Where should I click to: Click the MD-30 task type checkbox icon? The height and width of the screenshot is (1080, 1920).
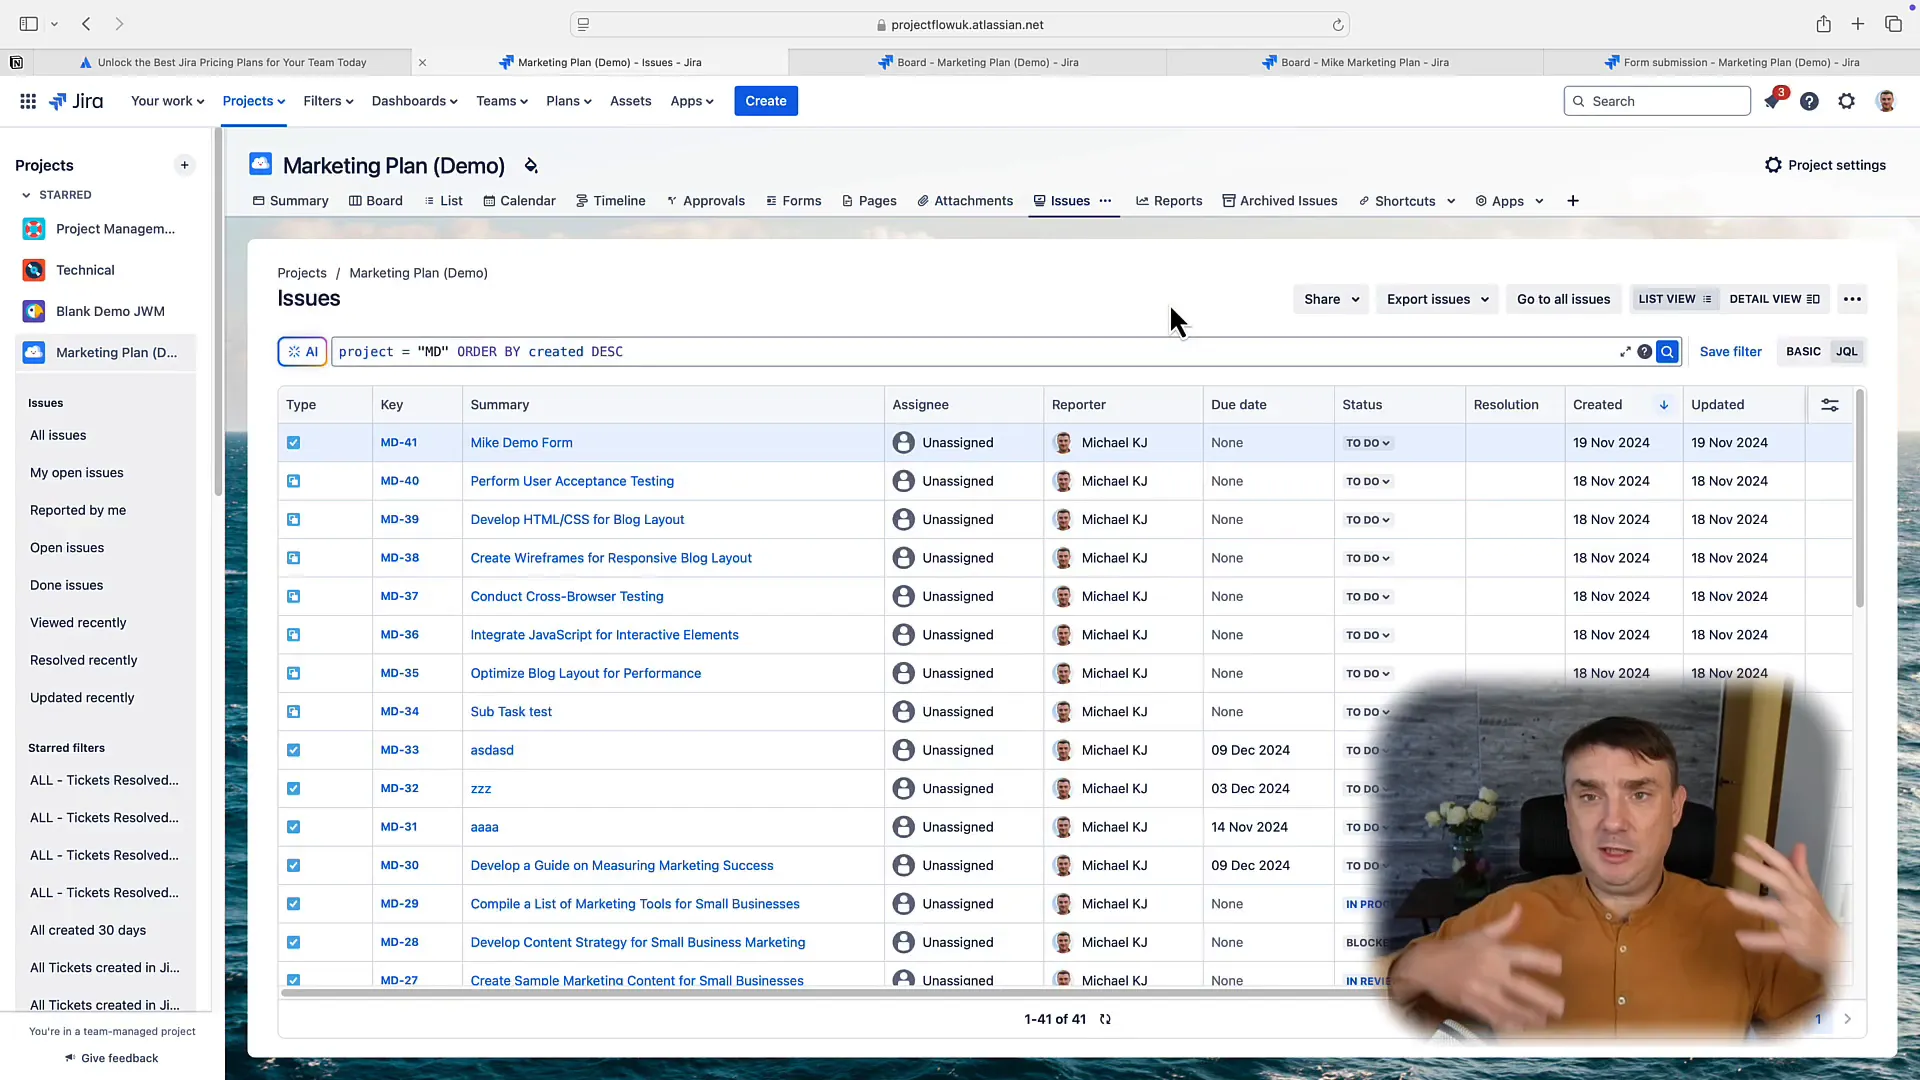pyautogui.click(x=293, y=866)
